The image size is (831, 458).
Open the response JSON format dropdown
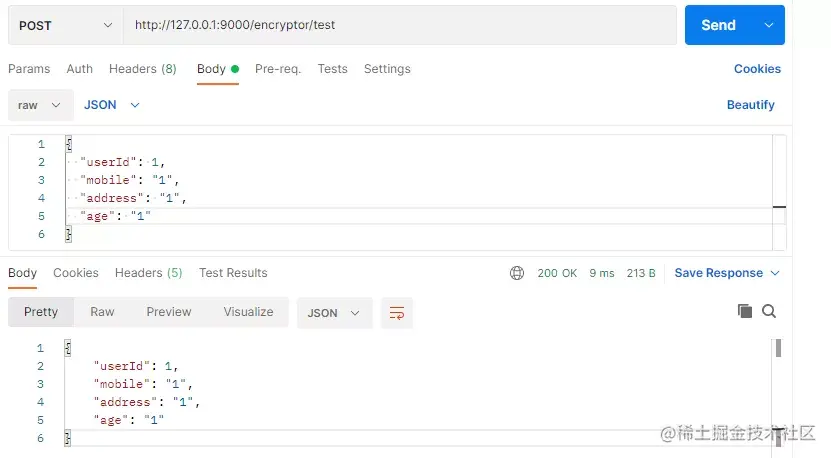(x=334, y=313)
